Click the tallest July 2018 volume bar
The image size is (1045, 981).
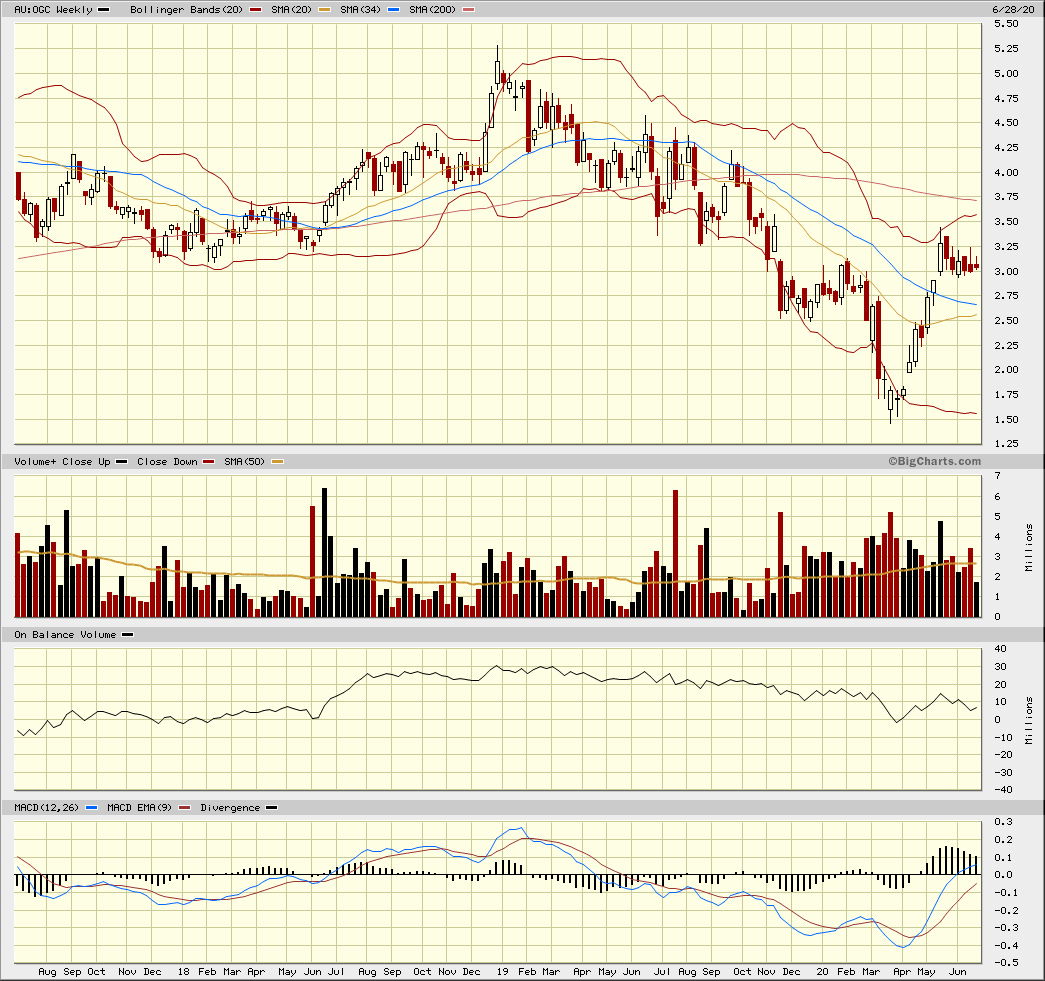325,552
